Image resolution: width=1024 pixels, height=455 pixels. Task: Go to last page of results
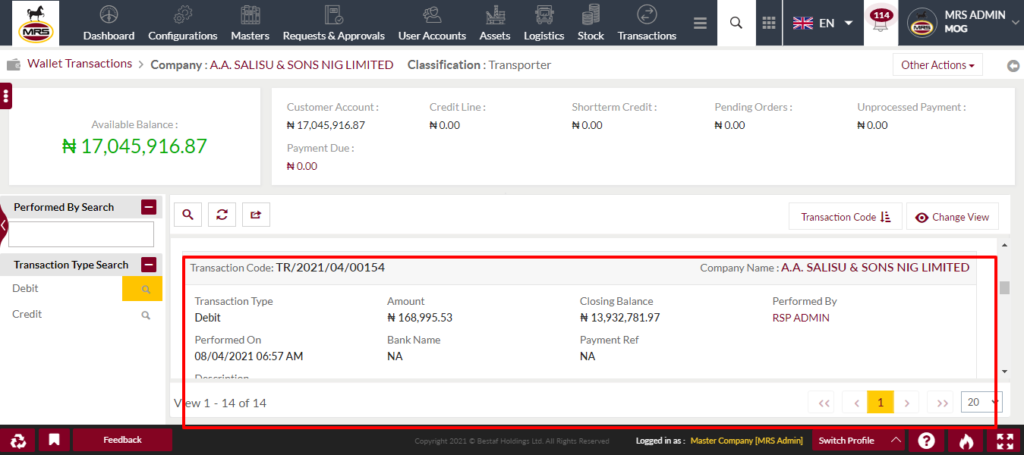click(942, 403)
